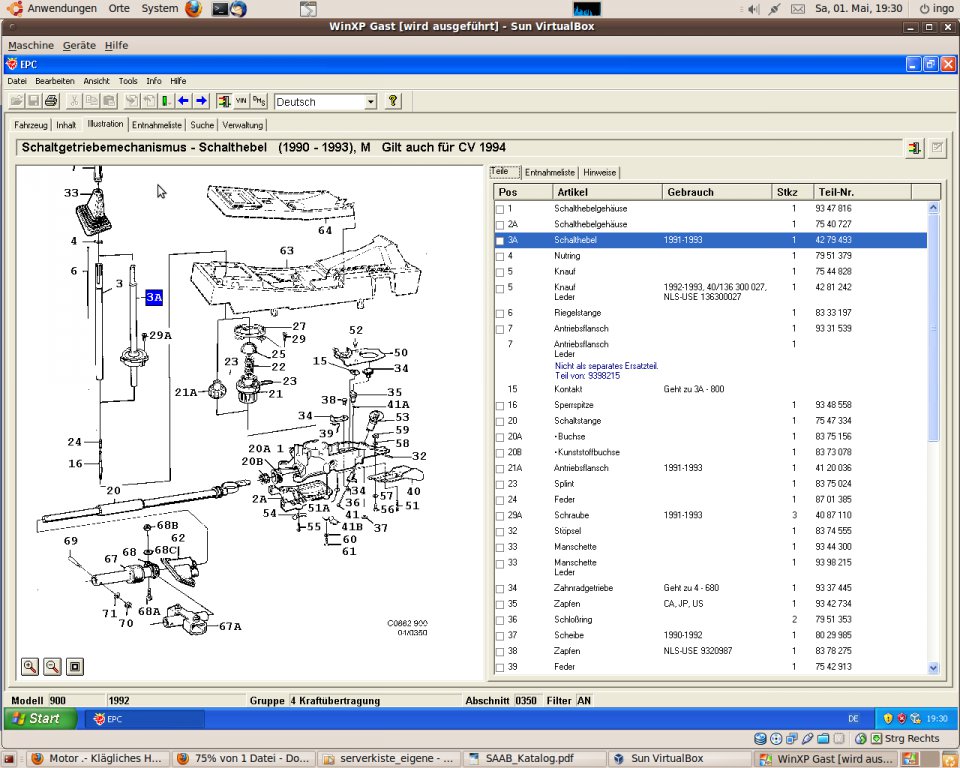The image size is (960, 768).
Task: Launch Firefox from the Ubuntu top panel
Action: click(193, 9)
